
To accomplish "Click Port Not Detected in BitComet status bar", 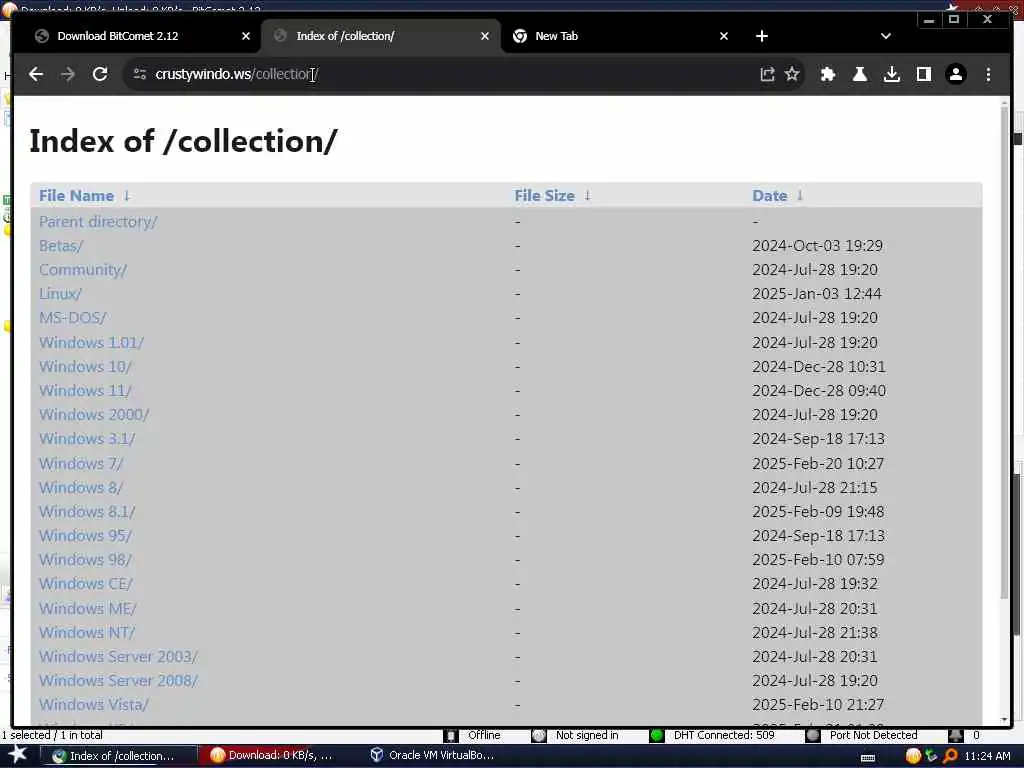I will (873, 735).
